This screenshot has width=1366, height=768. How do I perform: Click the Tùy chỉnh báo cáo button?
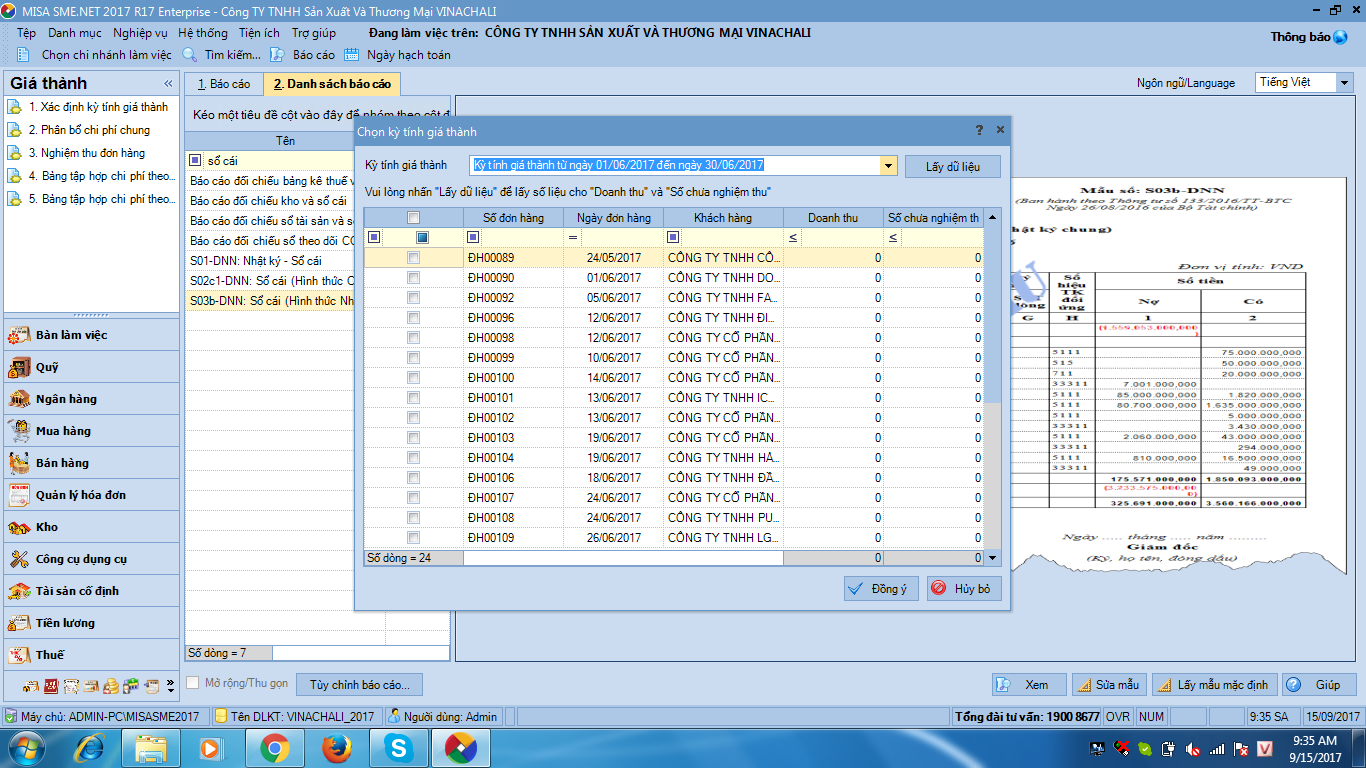tap(360, 685)
